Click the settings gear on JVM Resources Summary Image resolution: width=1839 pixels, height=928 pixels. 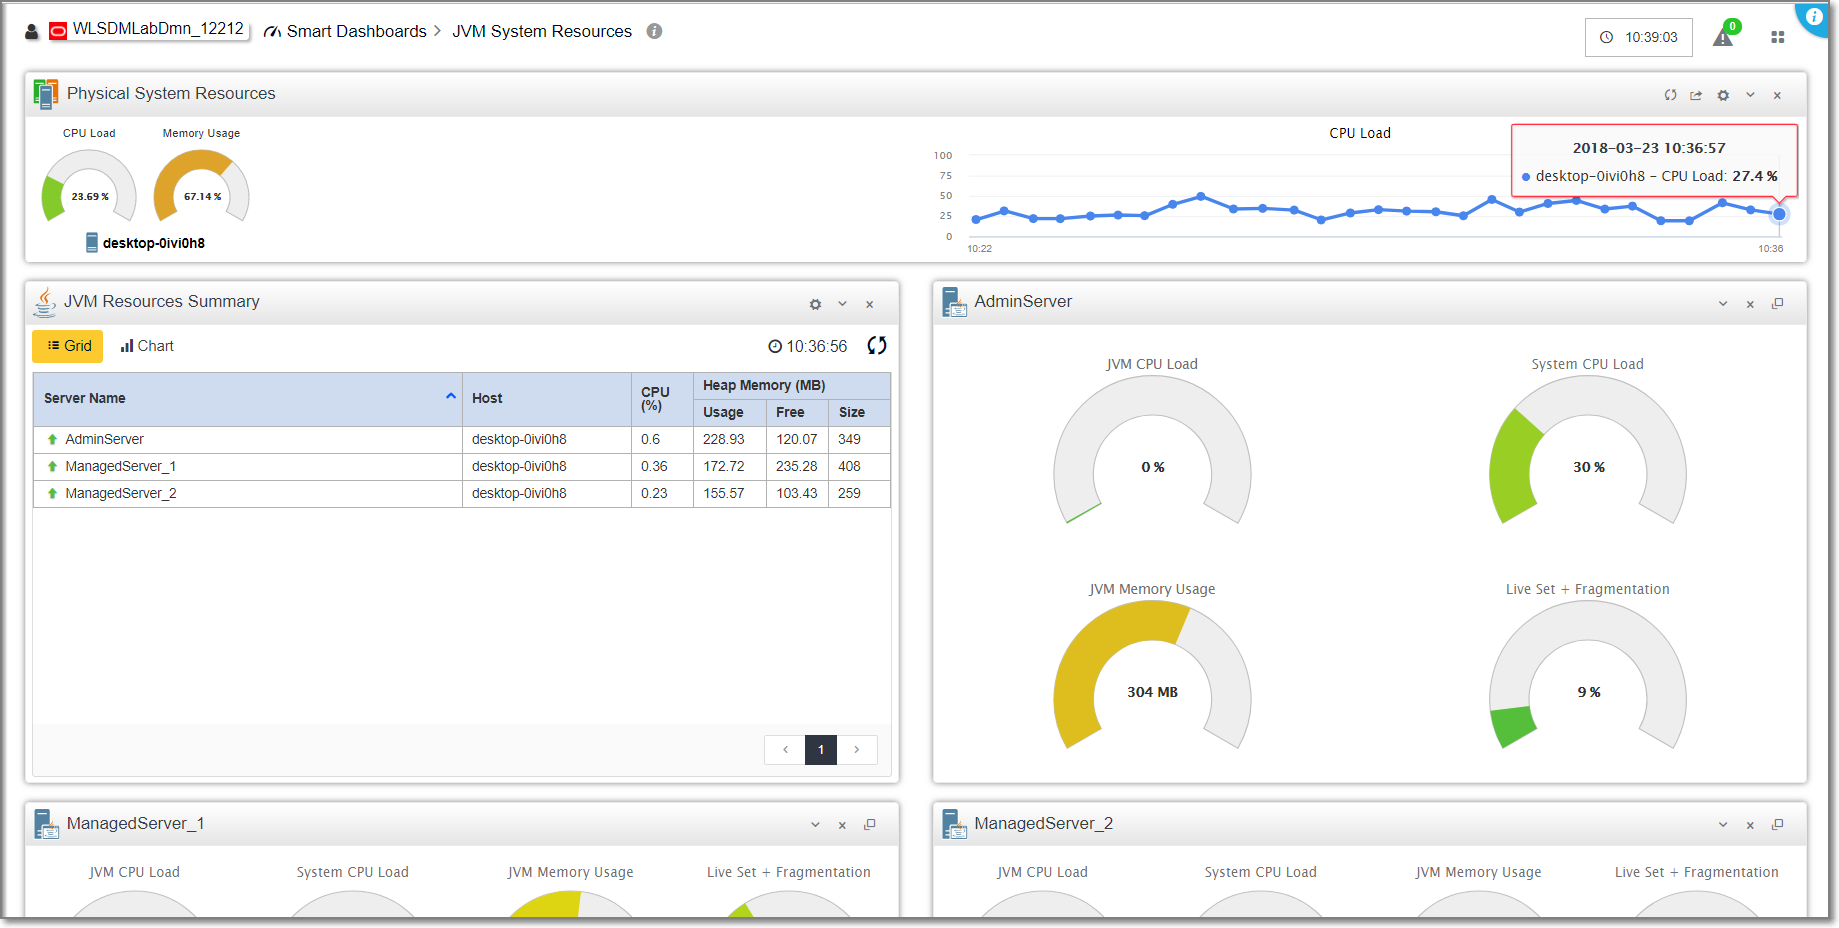pos(815,303)
